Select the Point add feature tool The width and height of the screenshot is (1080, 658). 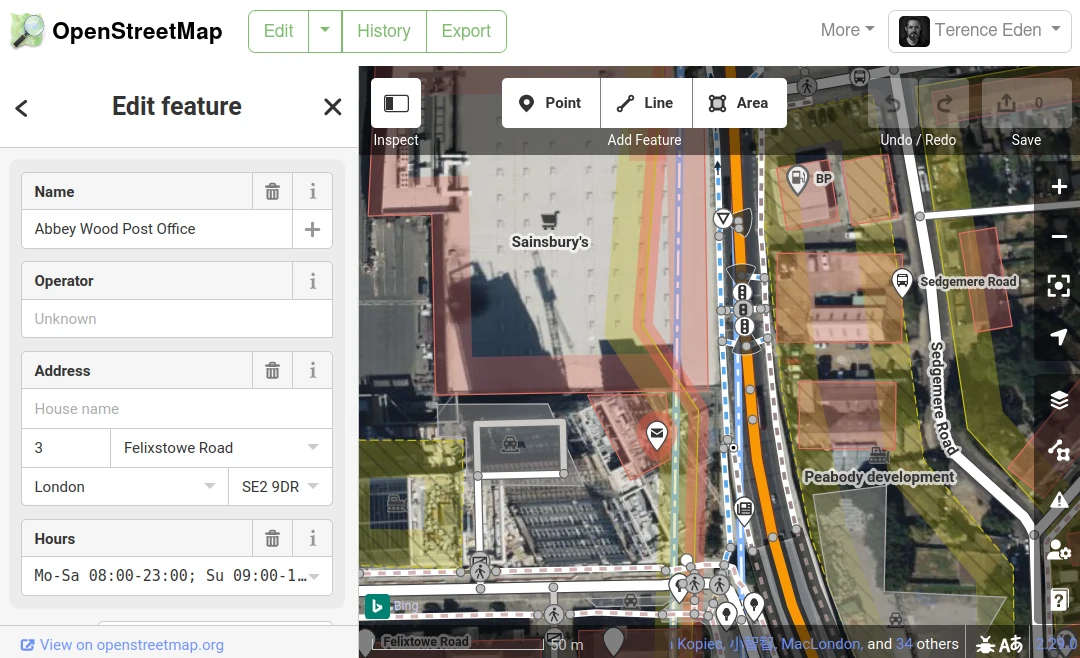pyautogui.click(x=551, y=103)
